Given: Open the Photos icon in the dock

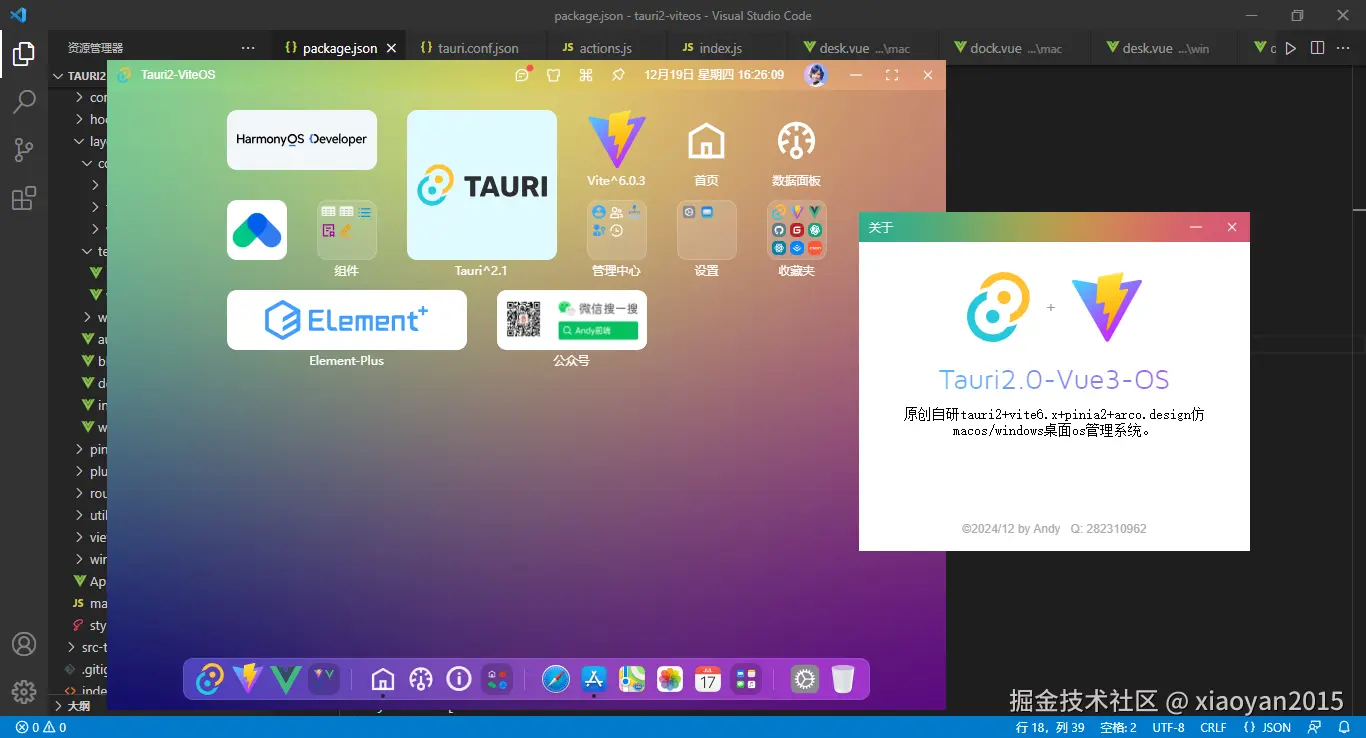Looking at the screenshot, I should coord(670,680).
